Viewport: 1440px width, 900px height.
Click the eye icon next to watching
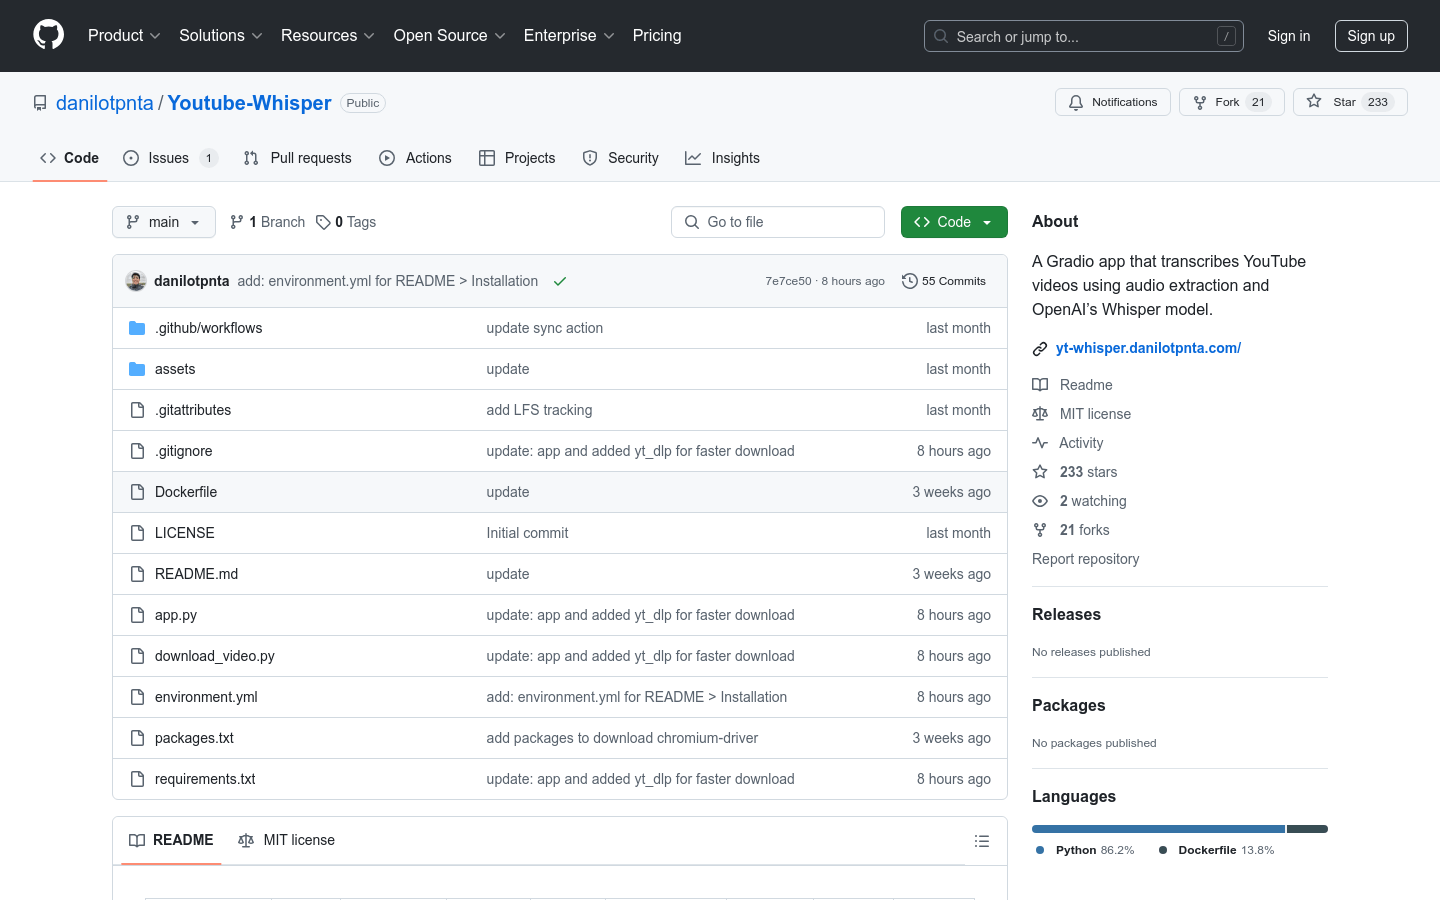pyautogui.click(x=1040, y=501)
